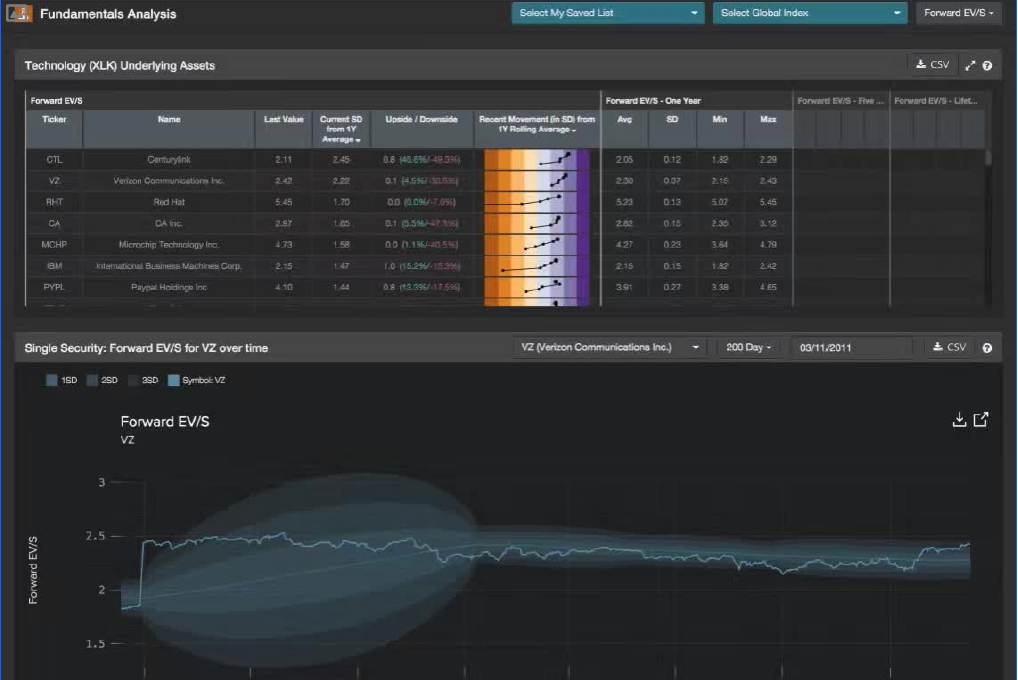Screen dimensions: 1018x680
Task: Click the IBM recent movement sparkline
Action: click(537, 266)
